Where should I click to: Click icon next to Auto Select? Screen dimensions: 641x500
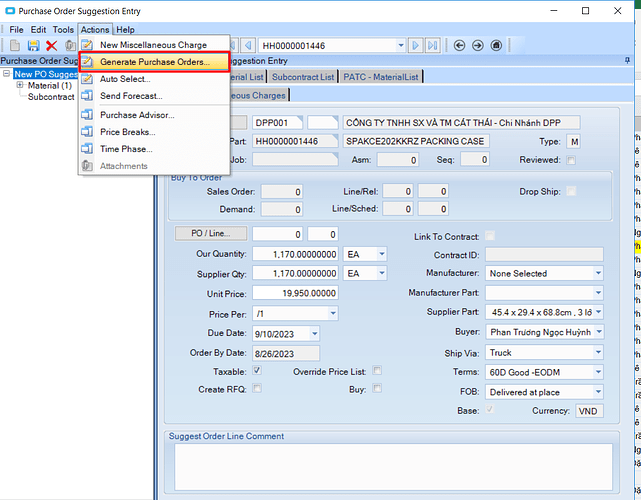pyautogui.click(x=87, y=78)
